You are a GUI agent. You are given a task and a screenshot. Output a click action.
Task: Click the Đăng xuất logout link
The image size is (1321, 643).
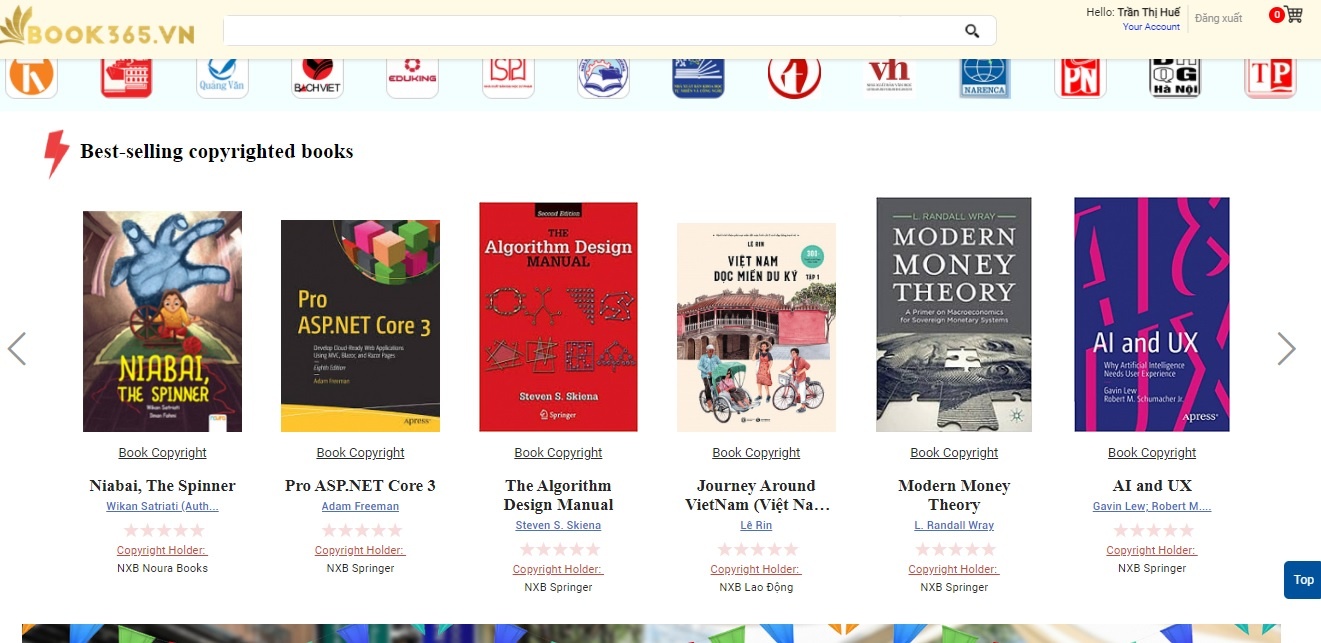[x=1218, y=18]
